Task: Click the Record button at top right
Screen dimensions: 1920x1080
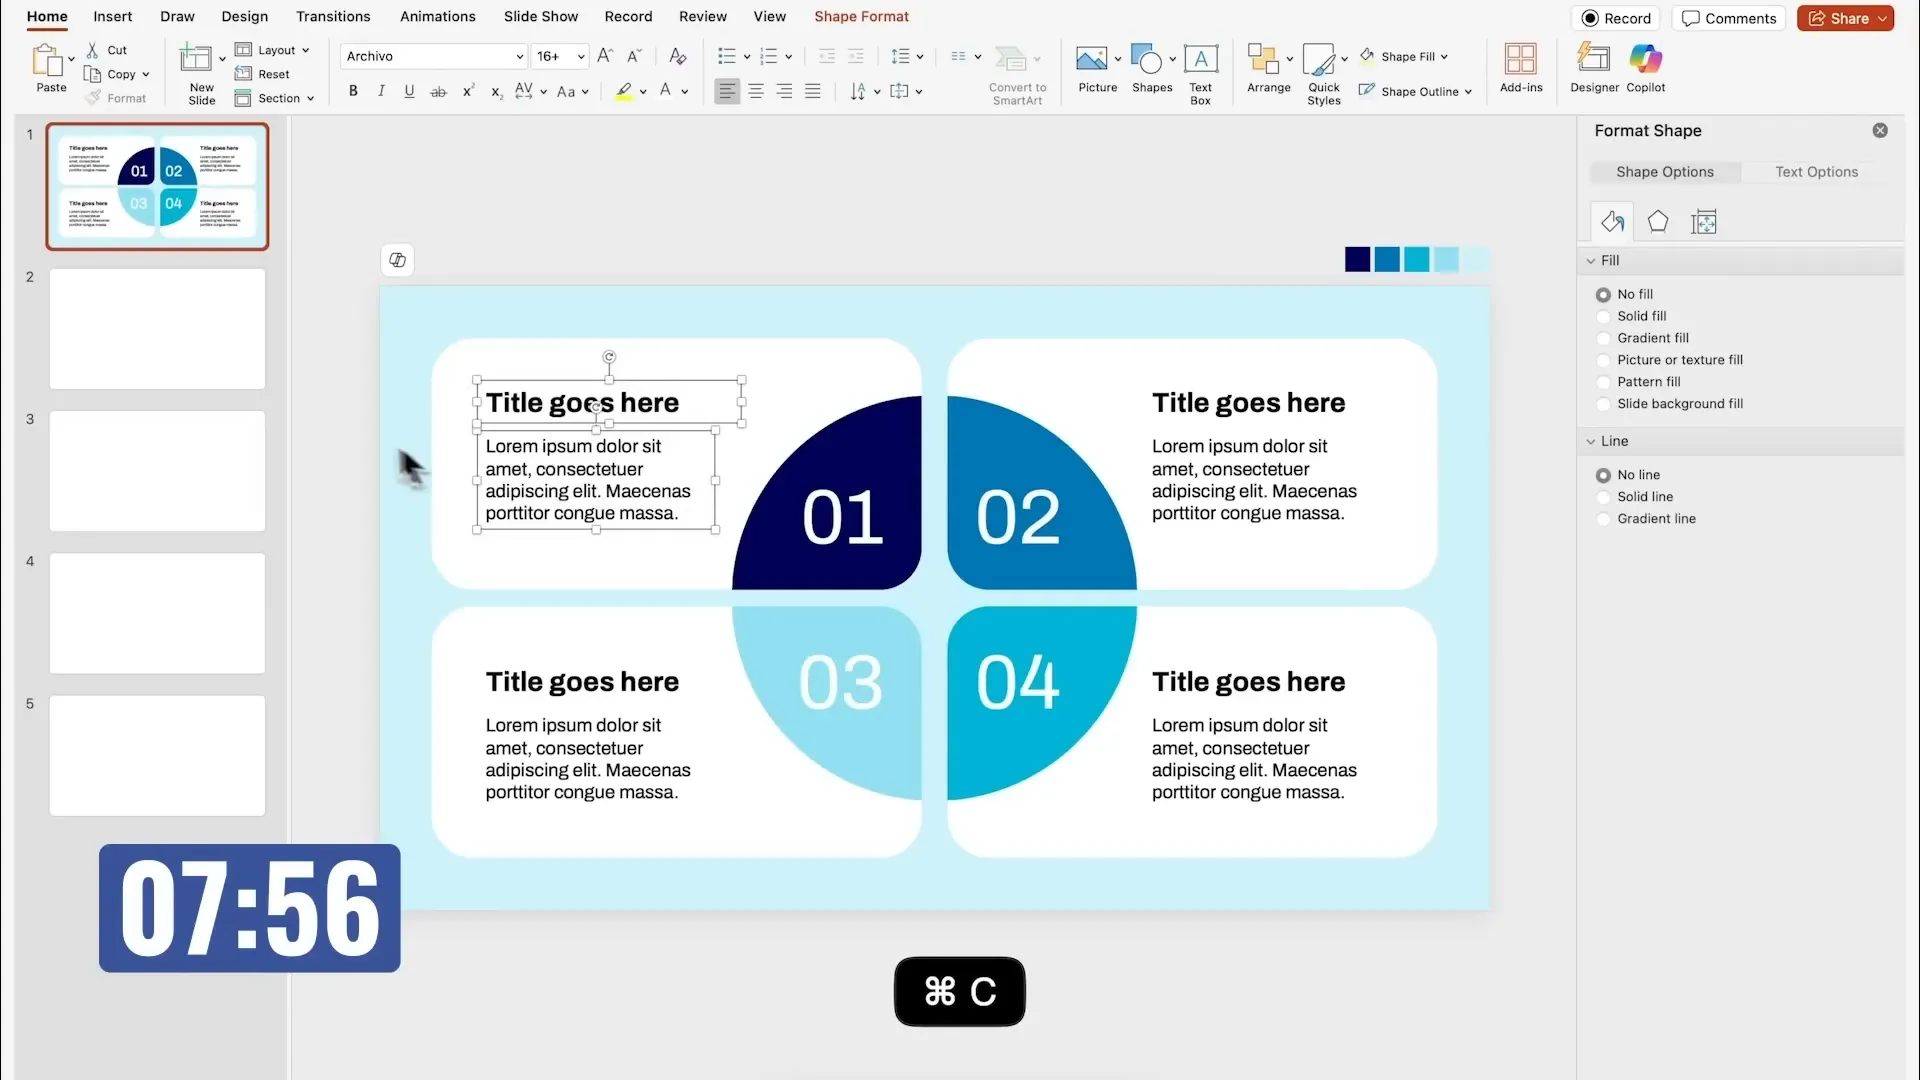Action: 1617,18
